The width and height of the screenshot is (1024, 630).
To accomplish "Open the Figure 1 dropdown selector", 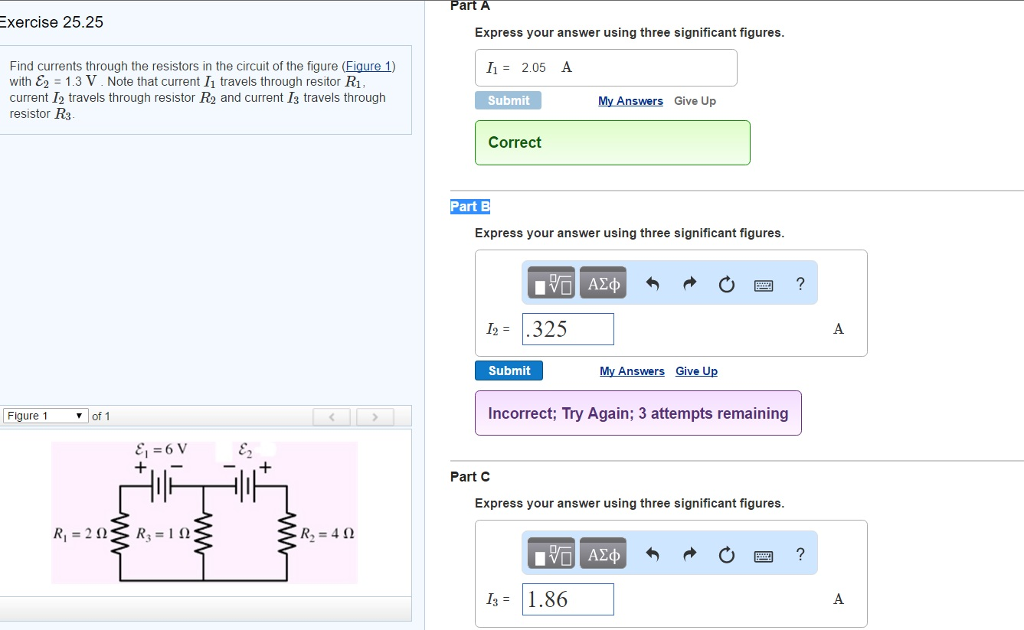I will tap(45, 415).
